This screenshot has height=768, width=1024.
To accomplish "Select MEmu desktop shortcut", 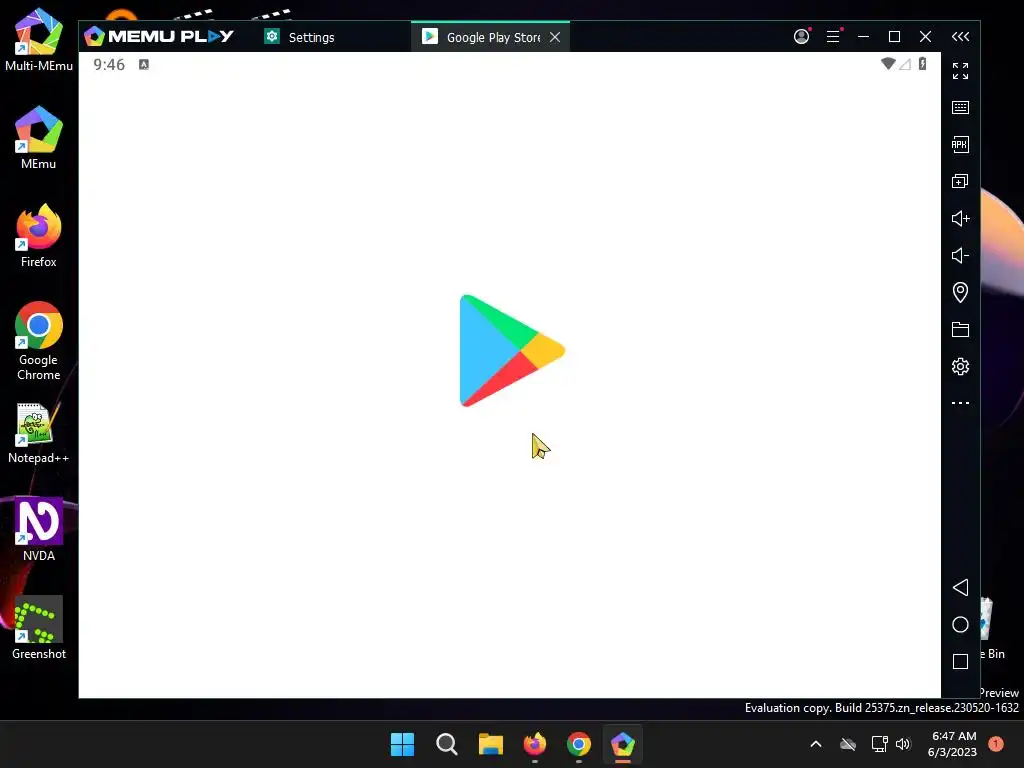I will pos(39,138).
